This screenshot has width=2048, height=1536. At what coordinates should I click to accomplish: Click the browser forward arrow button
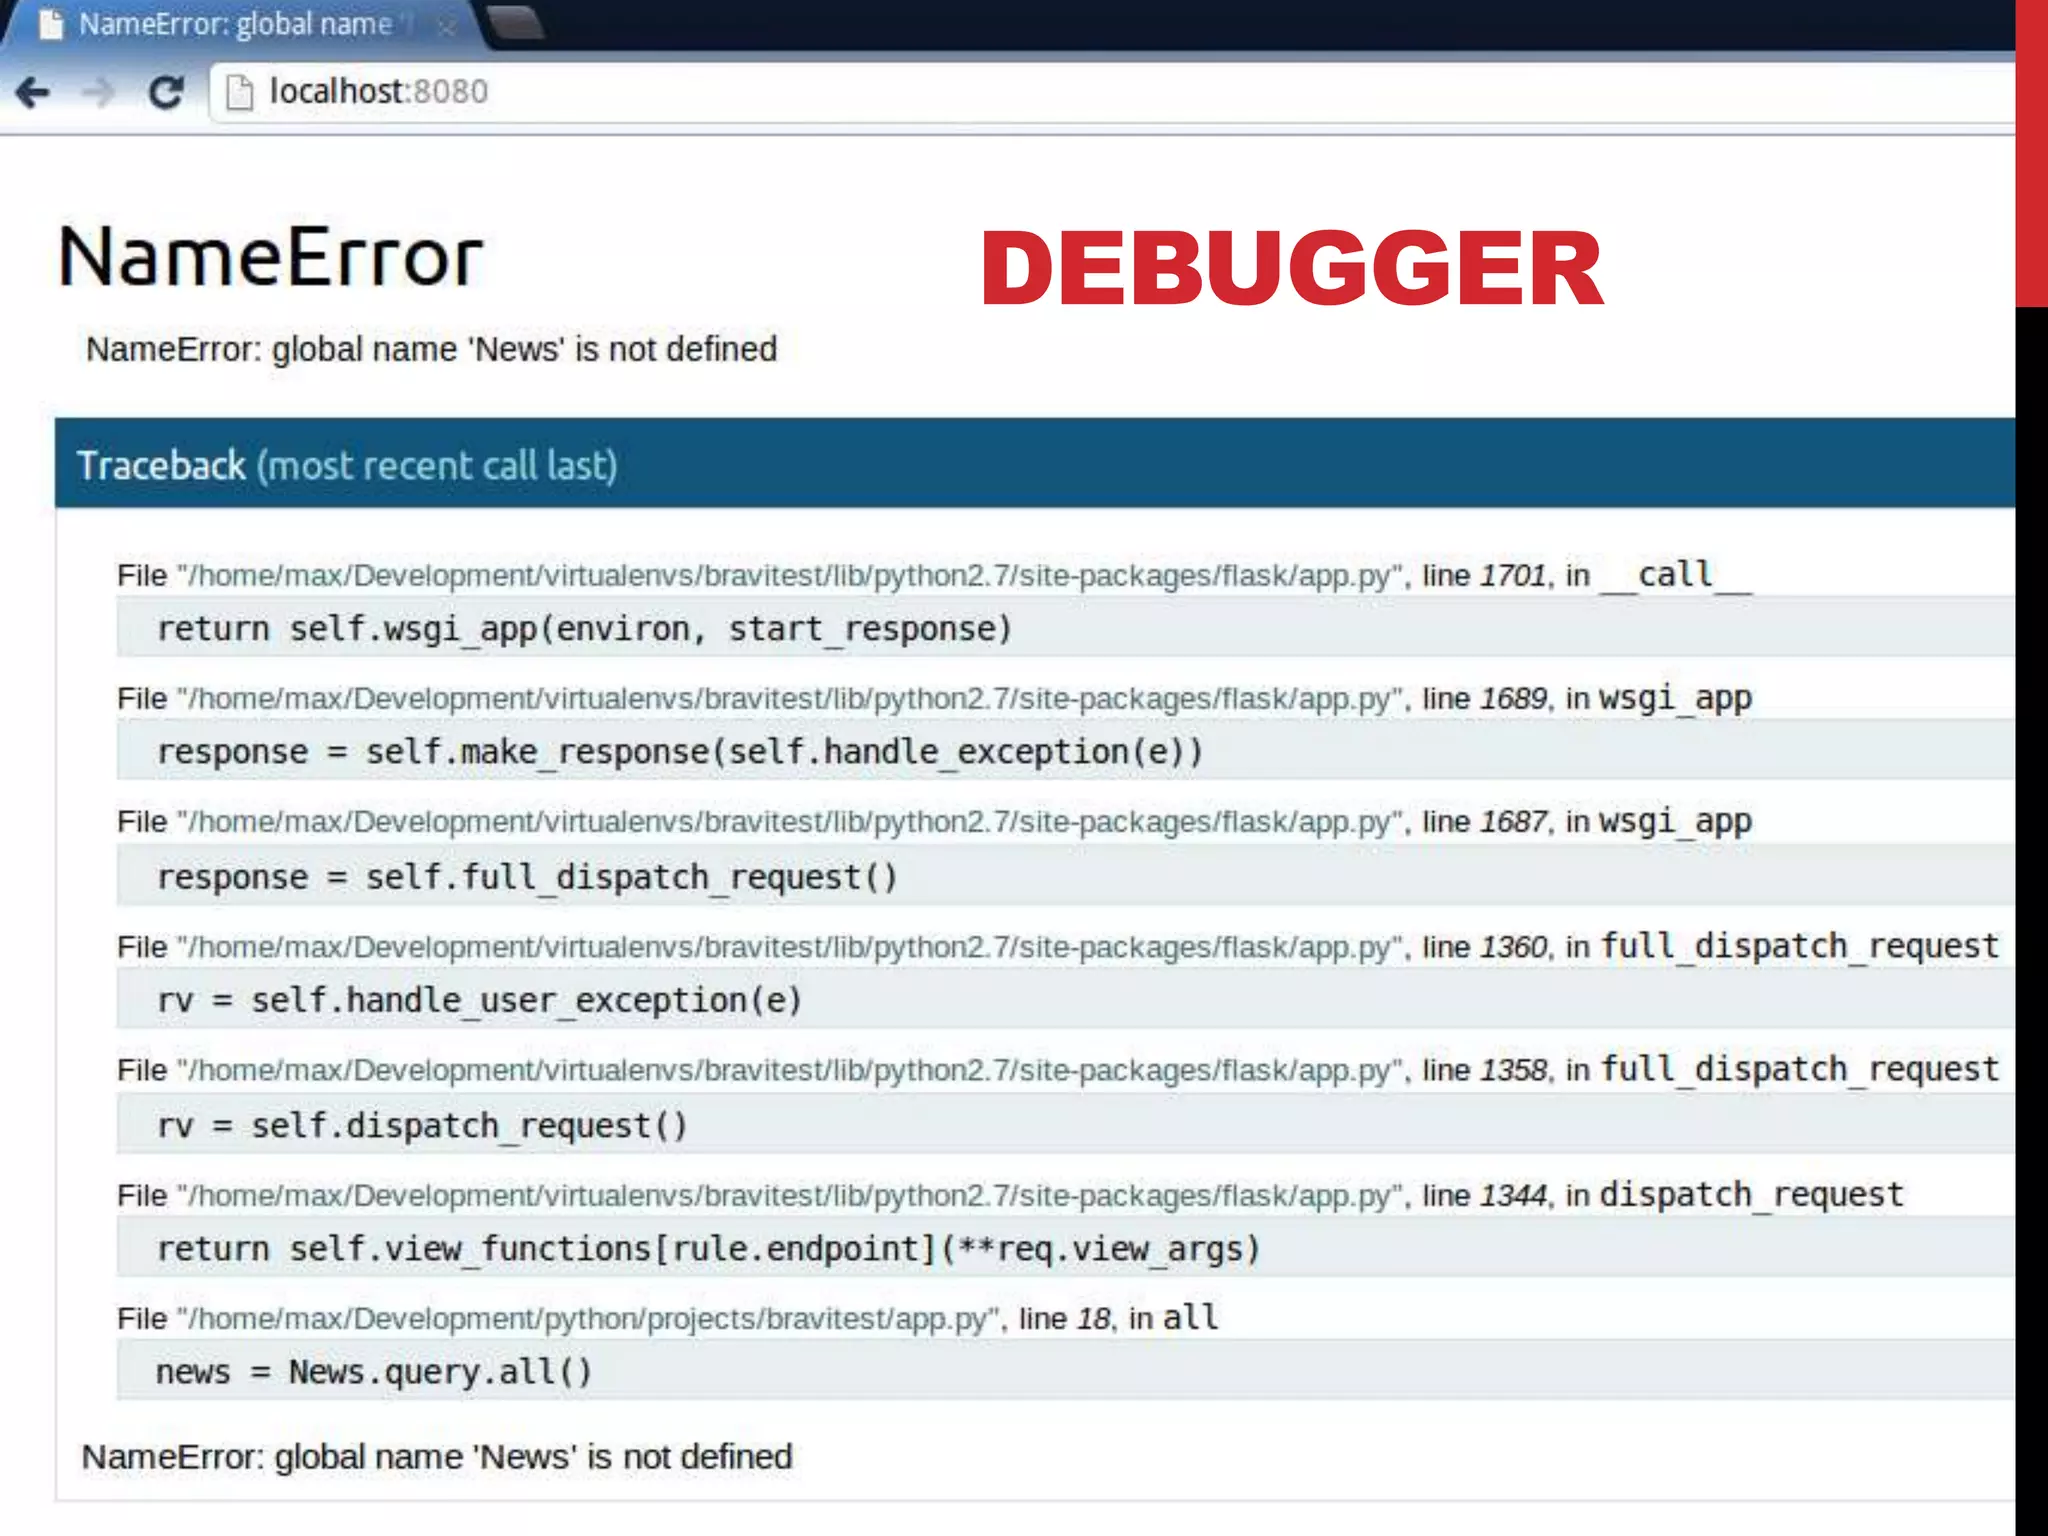98,93
